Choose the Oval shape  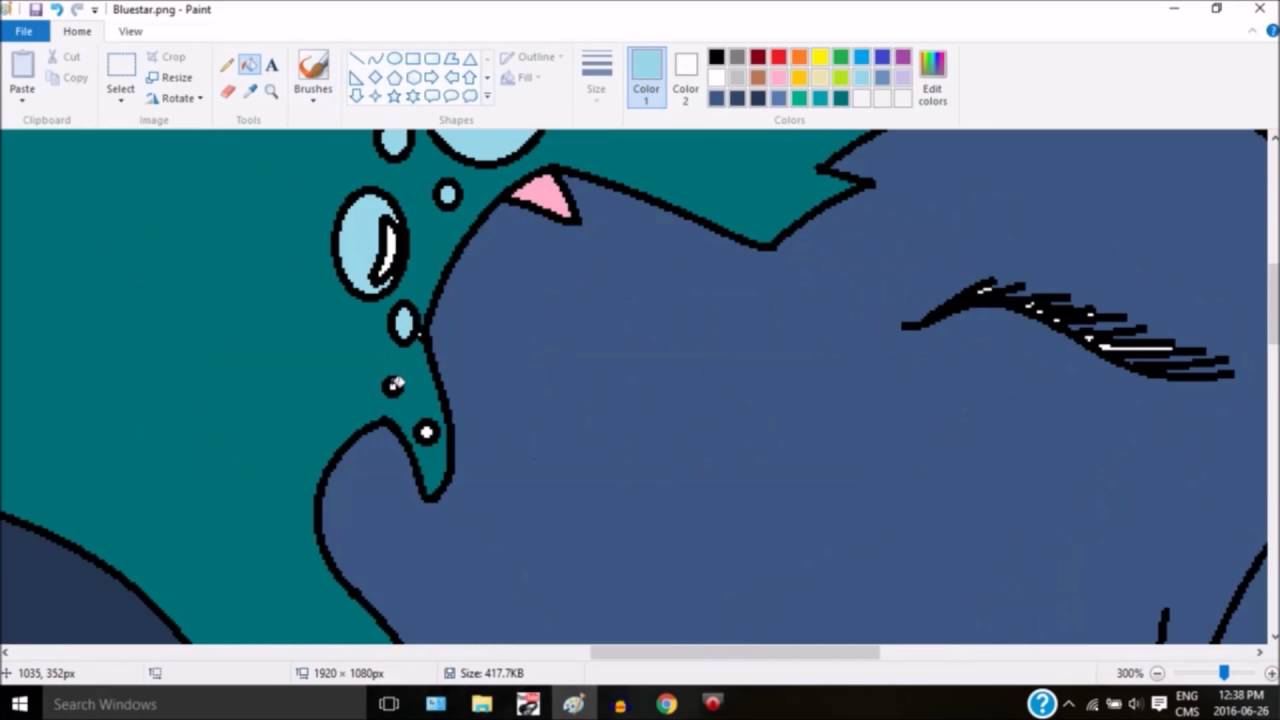pyautogui.click(x=394, y=59)
